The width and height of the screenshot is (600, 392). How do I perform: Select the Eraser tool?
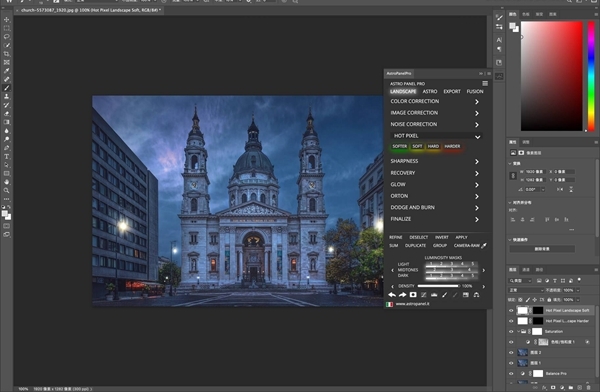pyautogui.click(x=7, y=114)
